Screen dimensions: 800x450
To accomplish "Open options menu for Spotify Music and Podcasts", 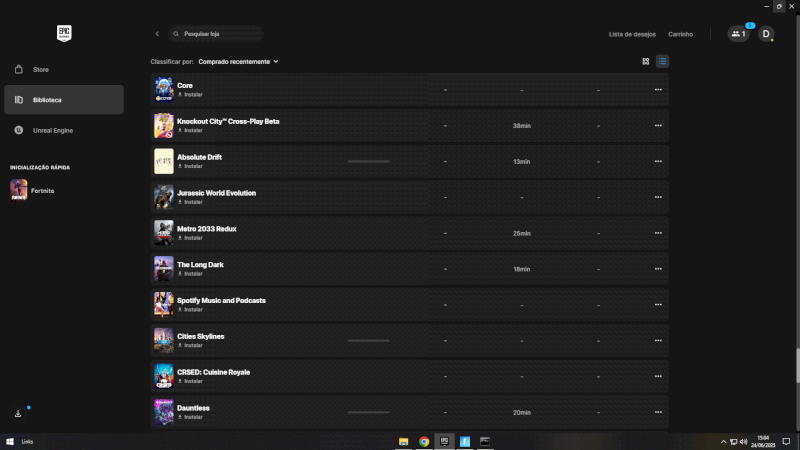I will click(x=658, y=305).
